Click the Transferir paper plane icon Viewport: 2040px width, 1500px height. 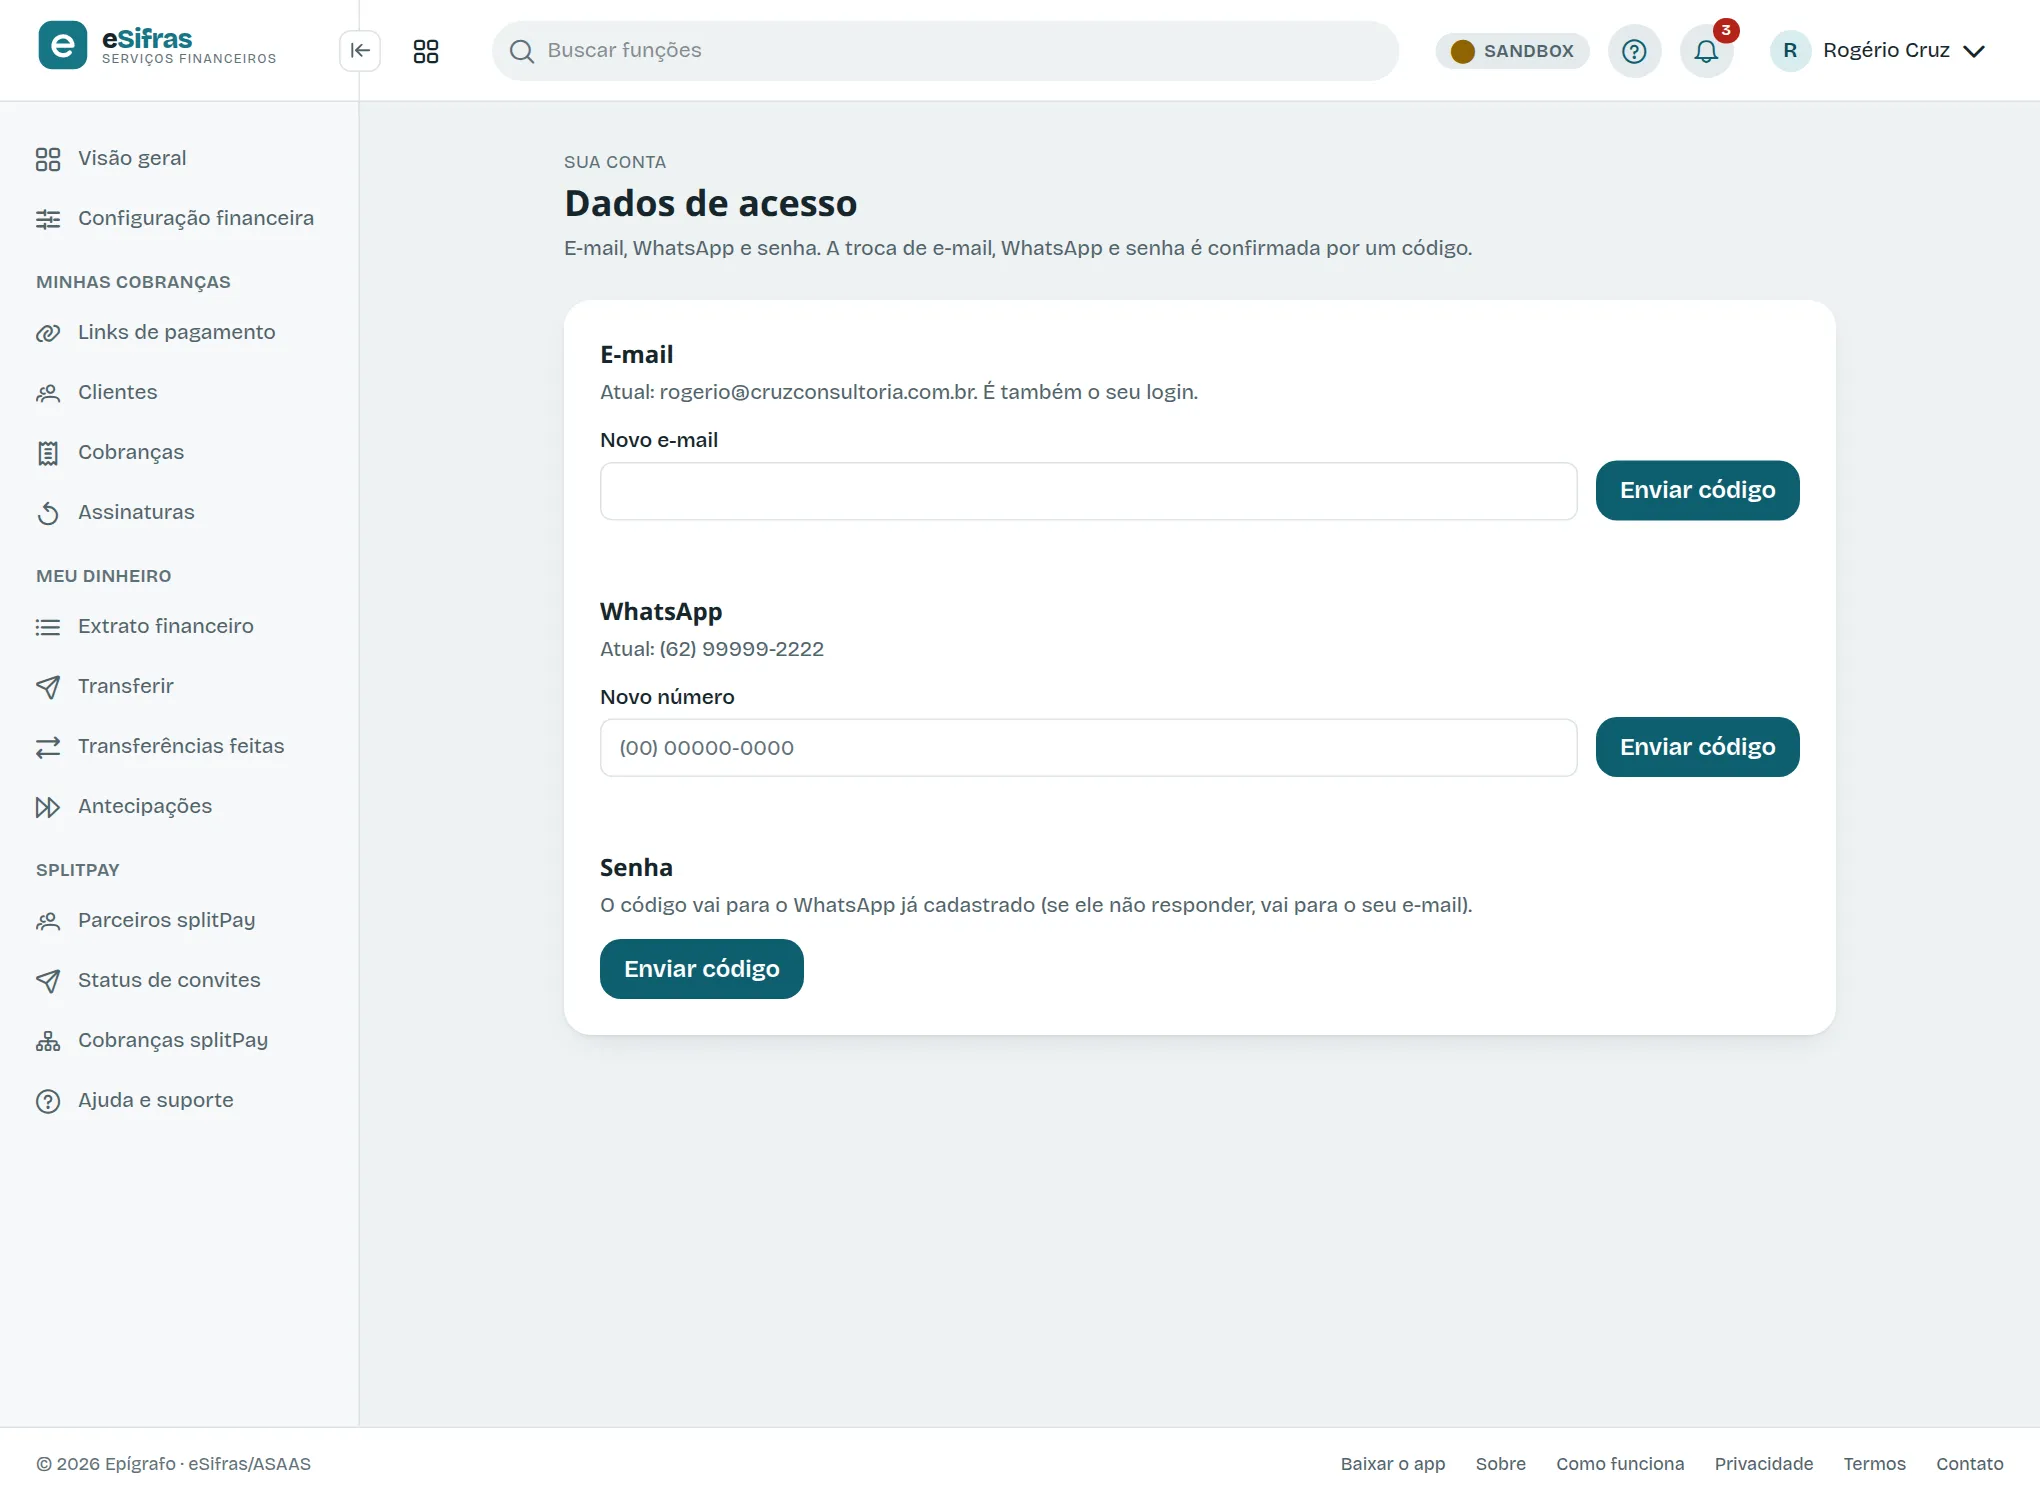(x=48, y=687)
